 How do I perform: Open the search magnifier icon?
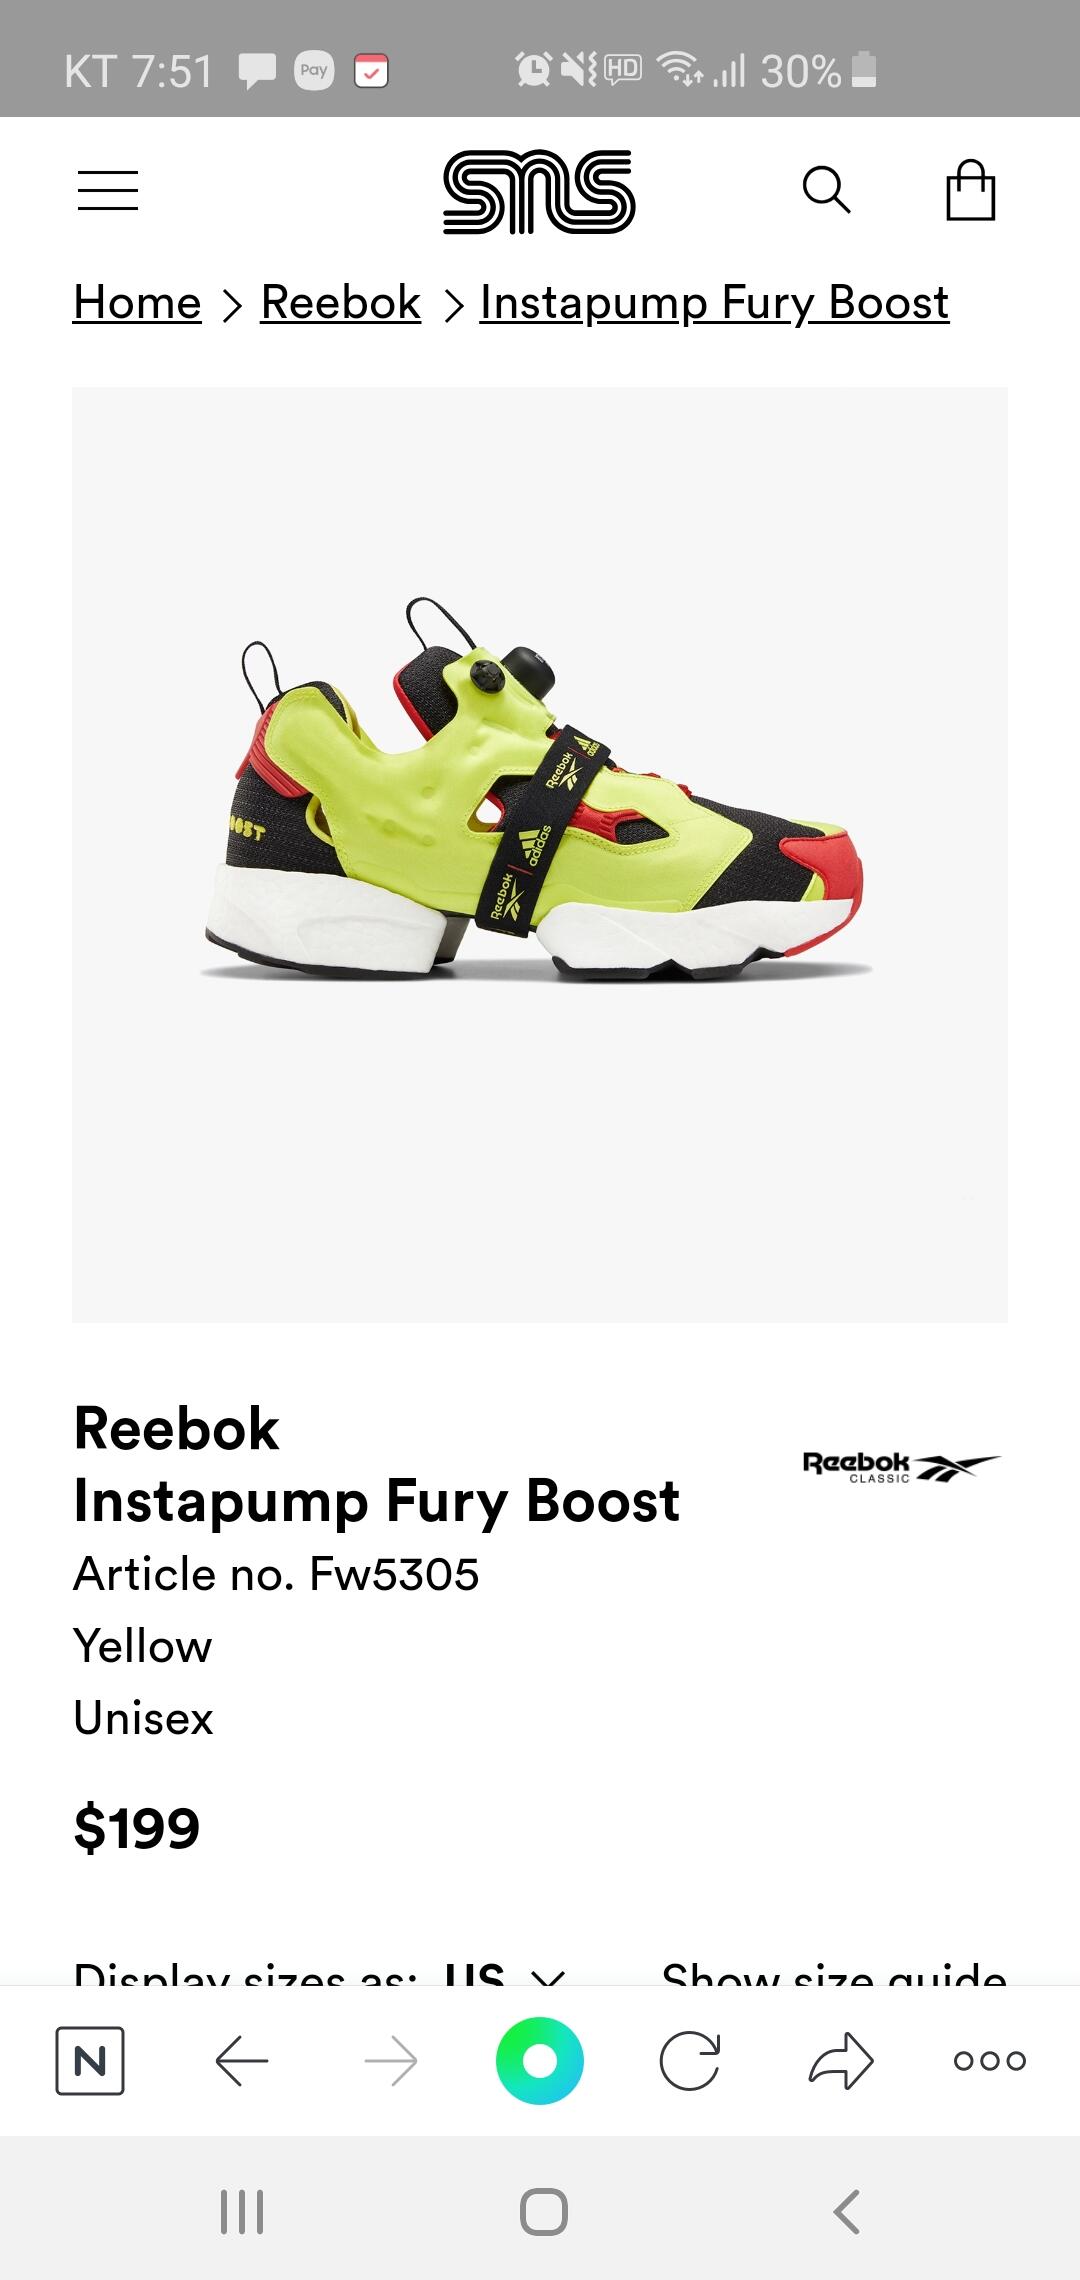tap(826, 190)
